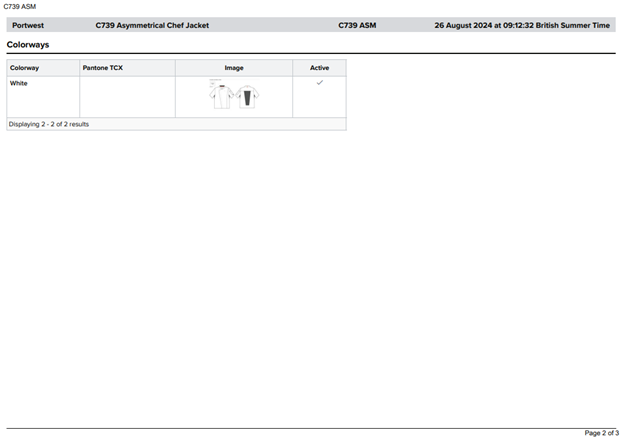Click the Portwest brand name in header
The width and height of the screenshot is (624, 440).
click(x=27, y=25)
